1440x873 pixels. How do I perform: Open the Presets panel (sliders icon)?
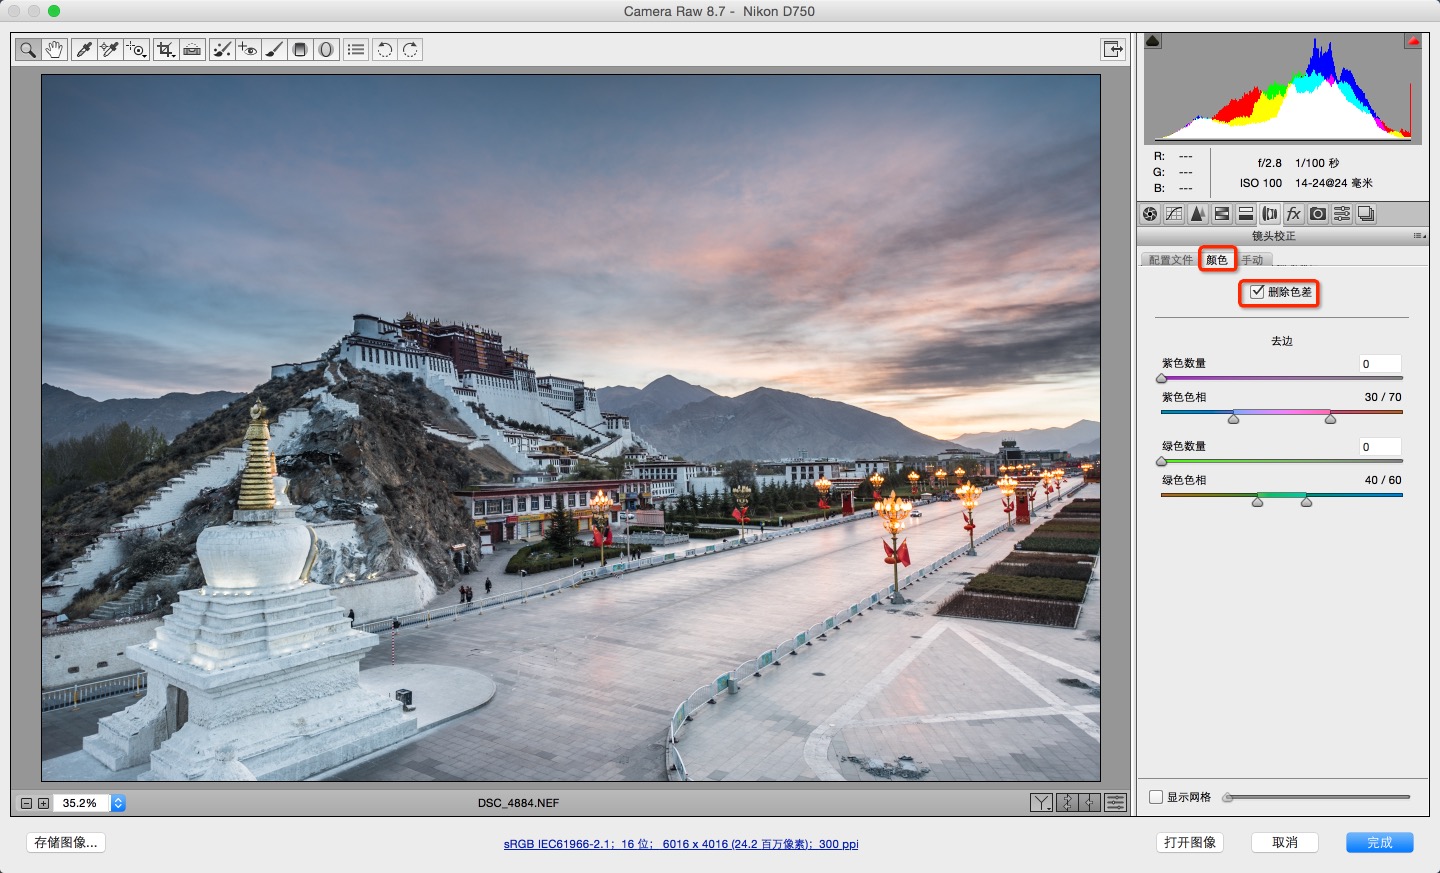point(1342,214)
